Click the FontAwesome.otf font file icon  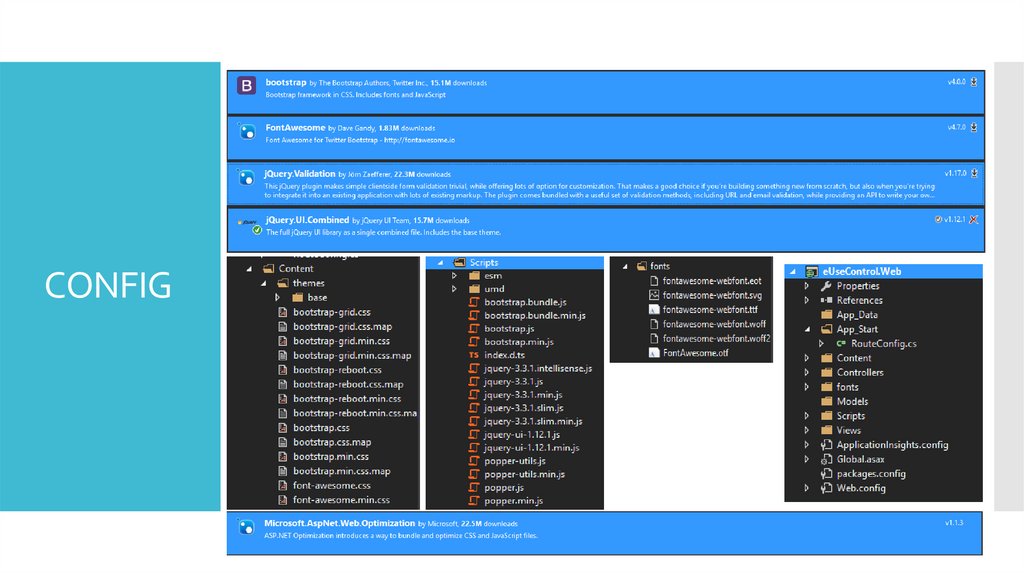click(x=654, y=353)
